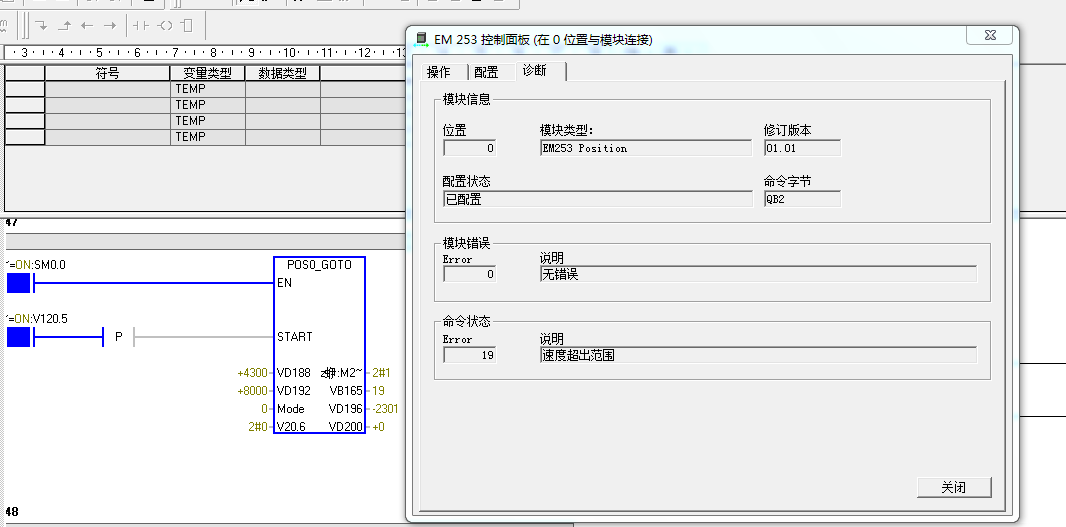The height and width of the screenshot is (527, 1066).
Task: Switch to the 操作 tab
Action: [x=439, y=72]
